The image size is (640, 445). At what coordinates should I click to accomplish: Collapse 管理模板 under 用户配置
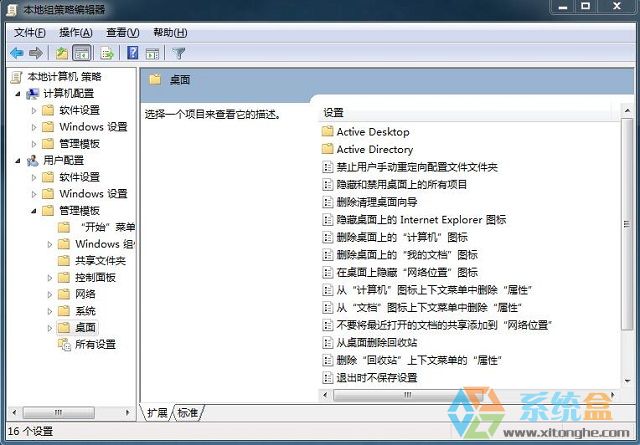coord(34,211)
